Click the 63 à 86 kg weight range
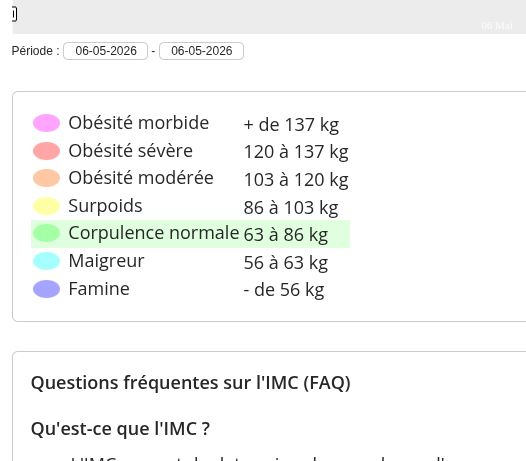The height and width of the screenshot is (461, 526). 286,235
